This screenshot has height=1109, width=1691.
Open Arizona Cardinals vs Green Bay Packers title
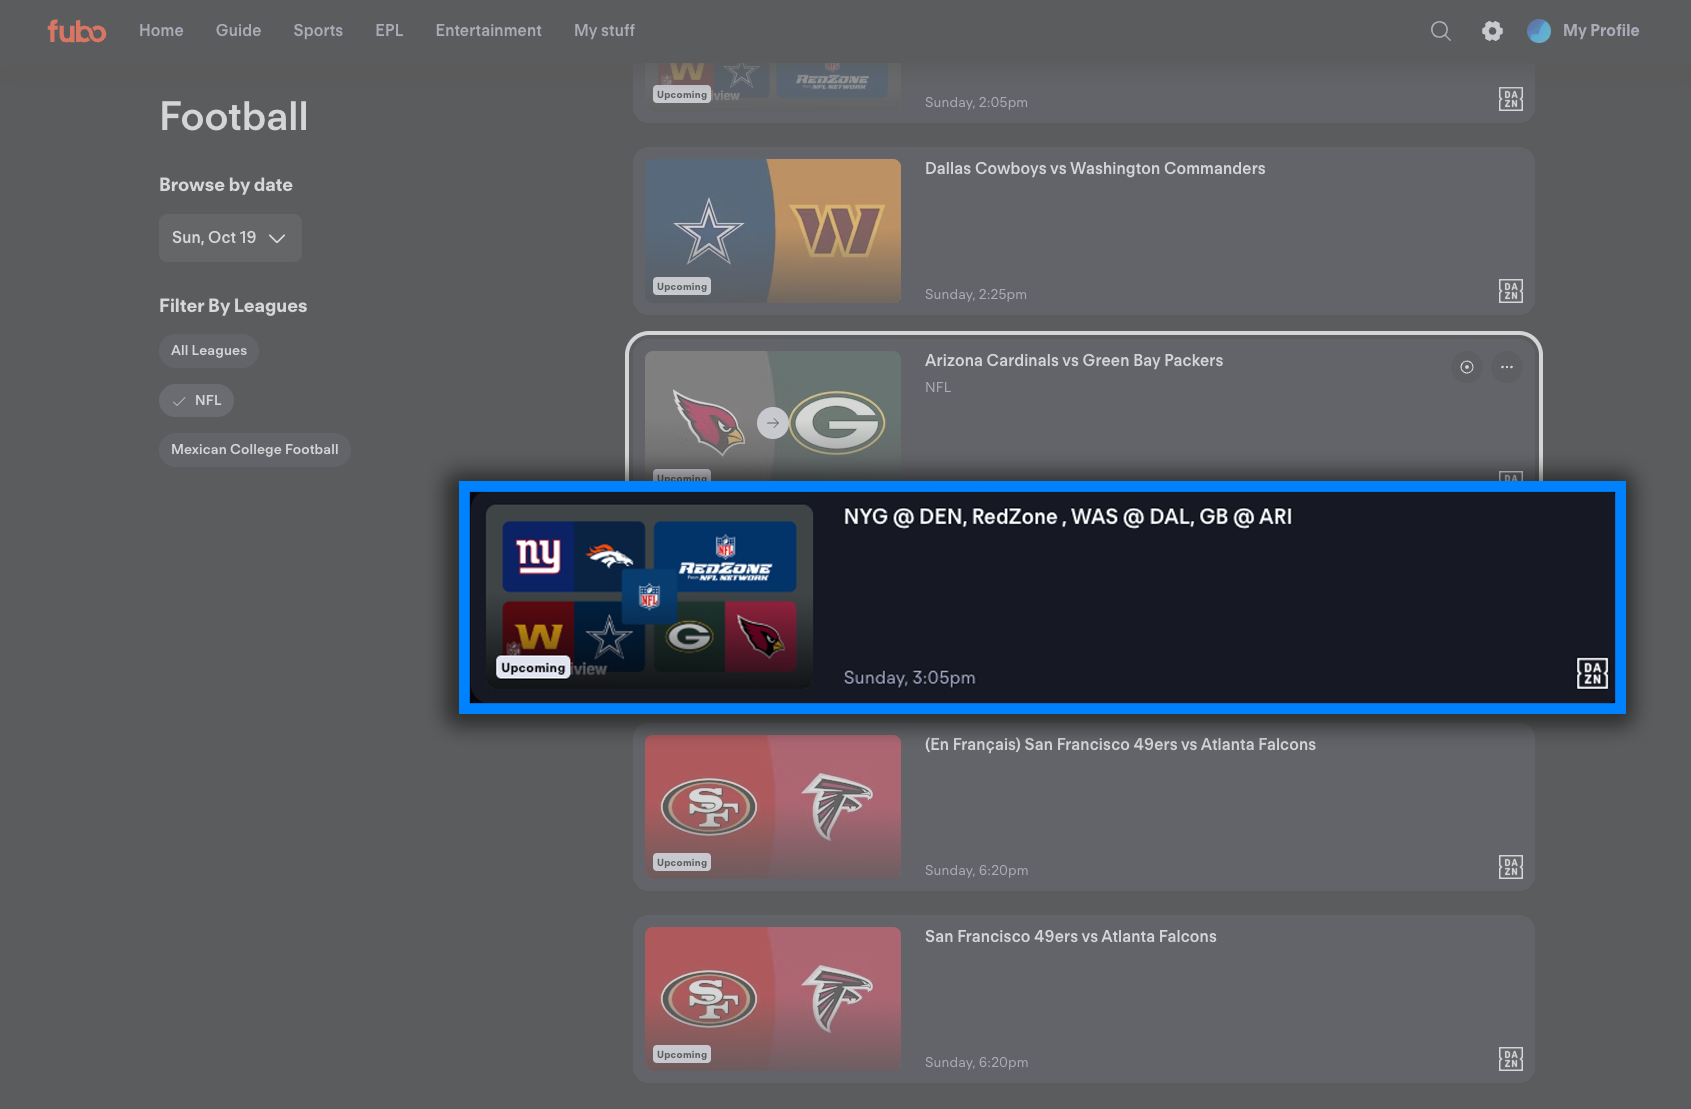tap(1074, 361)
